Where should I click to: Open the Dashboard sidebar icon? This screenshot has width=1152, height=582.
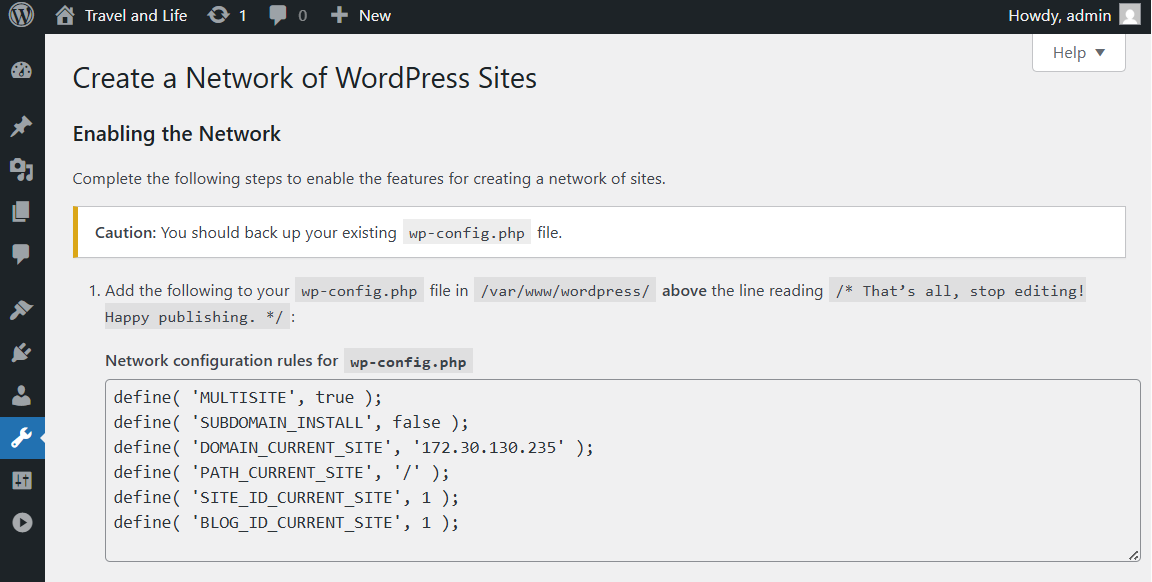(x=22, y=71)
